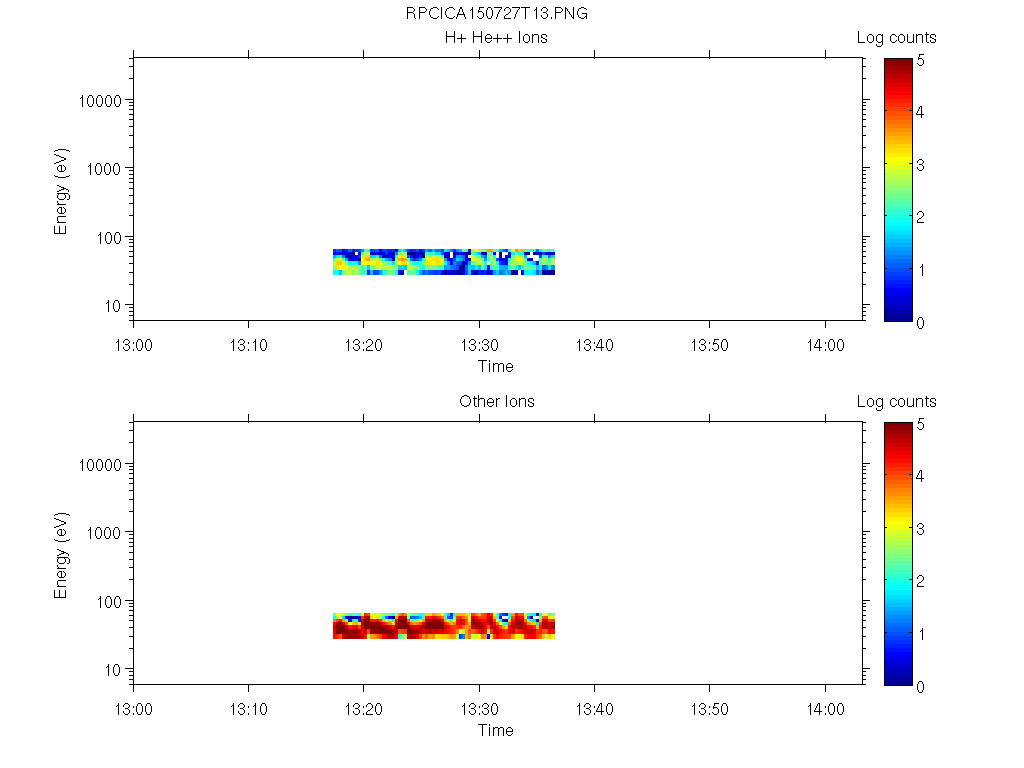
Task: Select color bar value 2 on H+ He++ plot
Action: pyautogui.click(x=920, y=217)
